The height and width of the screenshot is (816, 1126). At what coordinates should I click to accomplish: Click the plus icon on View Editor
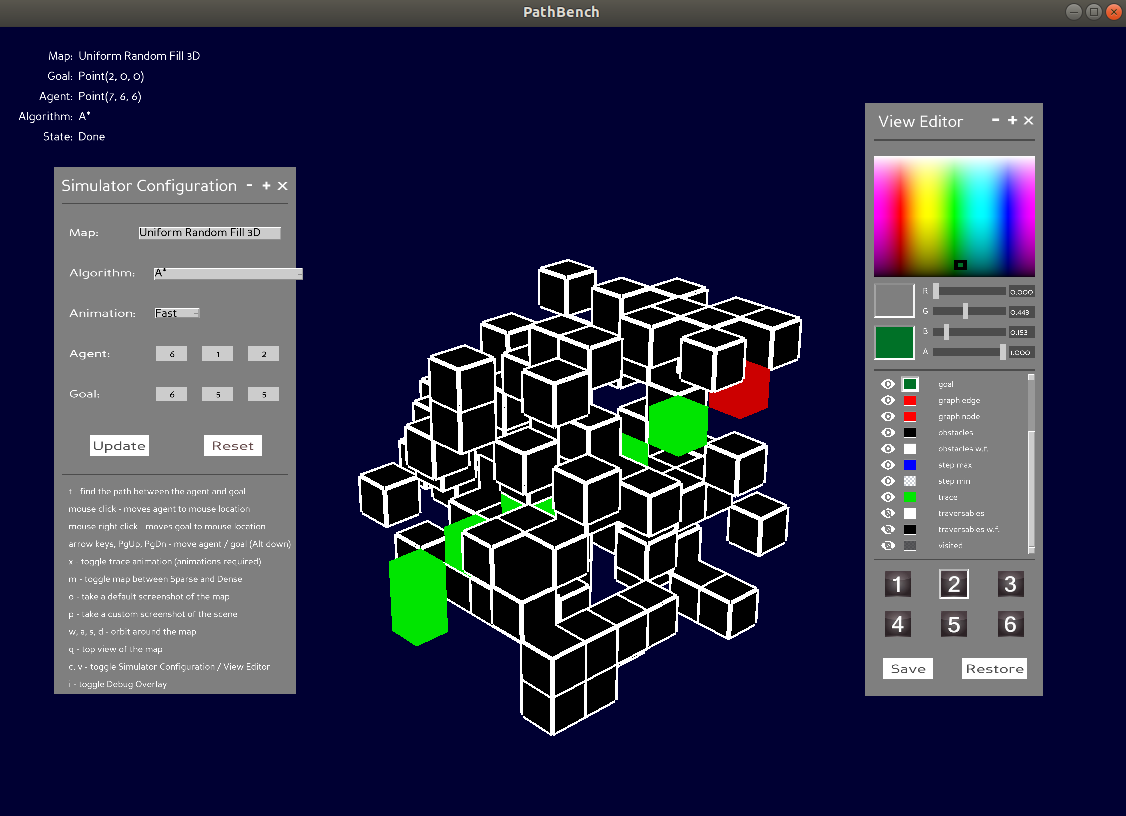pos(1012,120)
